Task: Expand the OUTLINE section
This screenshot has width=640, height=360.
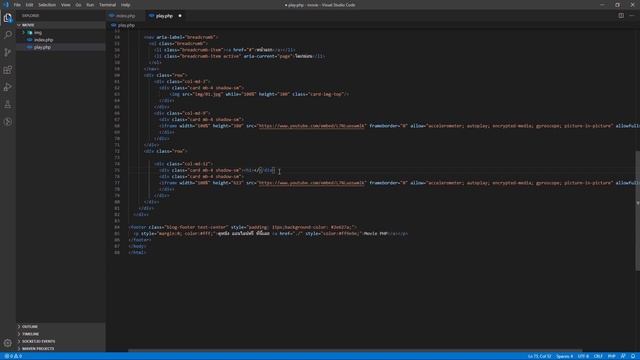Action: tap(30, 327)
